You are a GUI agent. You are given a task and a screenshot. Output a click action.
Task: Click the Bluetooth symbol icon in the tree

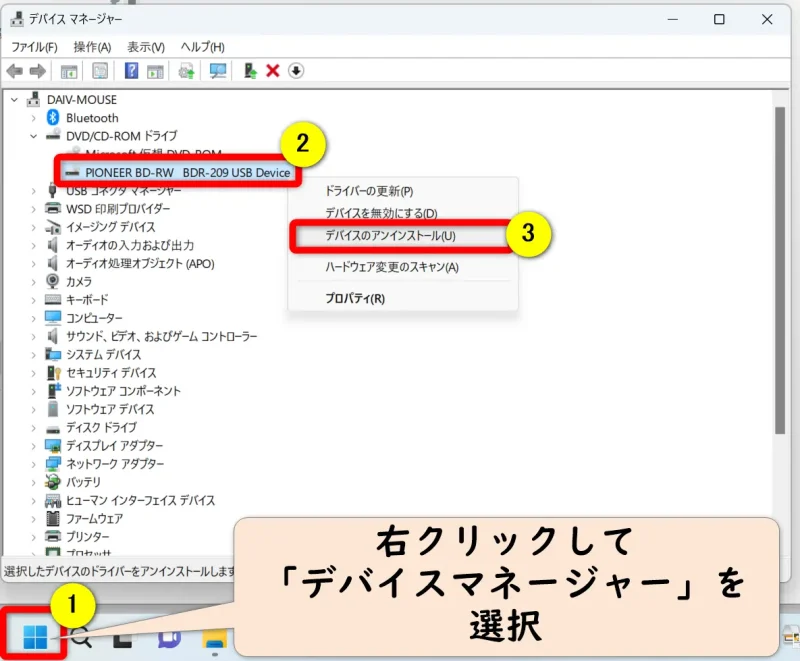click(x=53, y=118)
